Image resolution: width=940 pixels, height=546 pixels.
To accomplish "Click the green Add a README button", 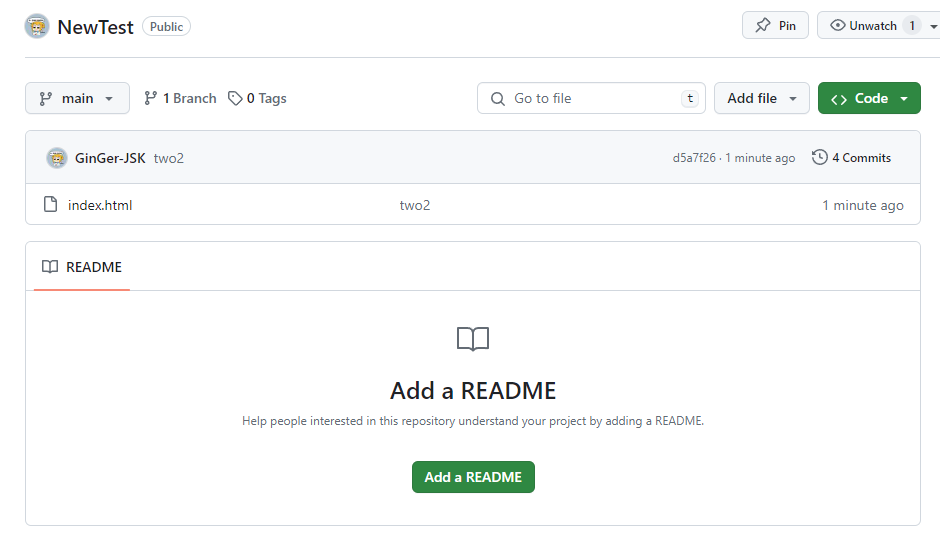I will pos(473,477).
